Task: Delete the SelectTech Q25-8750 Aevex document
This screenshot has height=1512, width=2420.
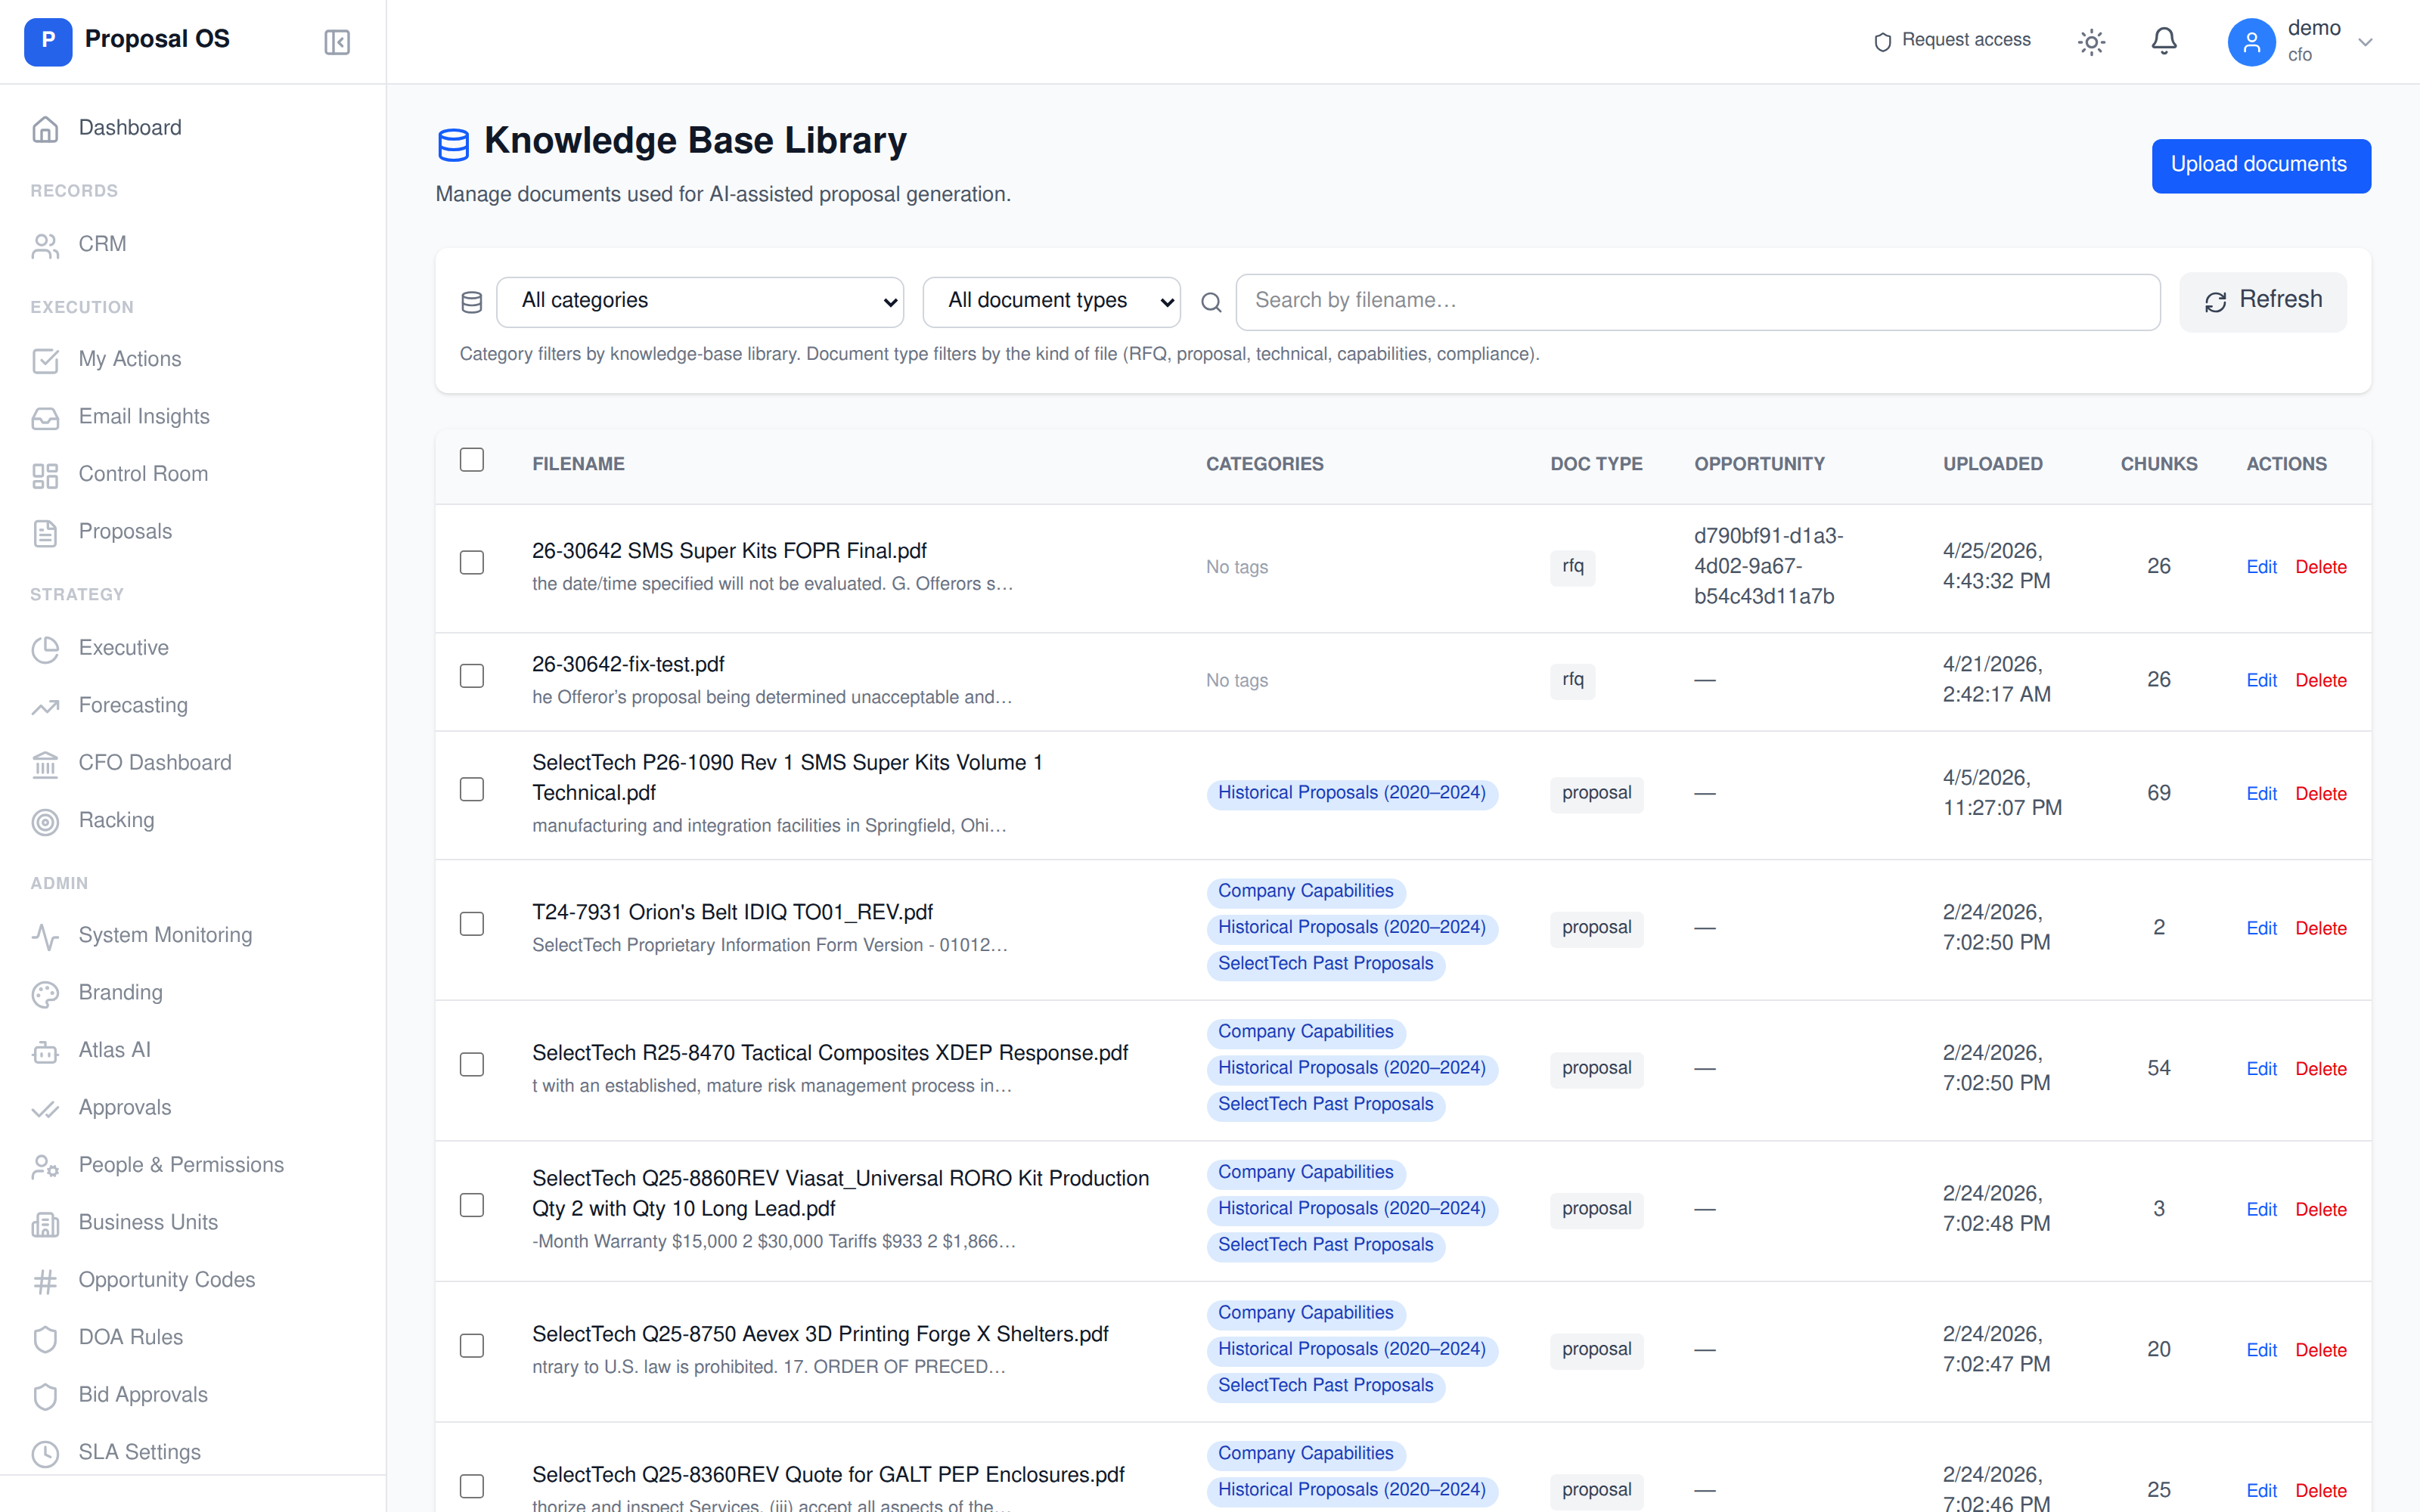Action: click(2322, 1349)
